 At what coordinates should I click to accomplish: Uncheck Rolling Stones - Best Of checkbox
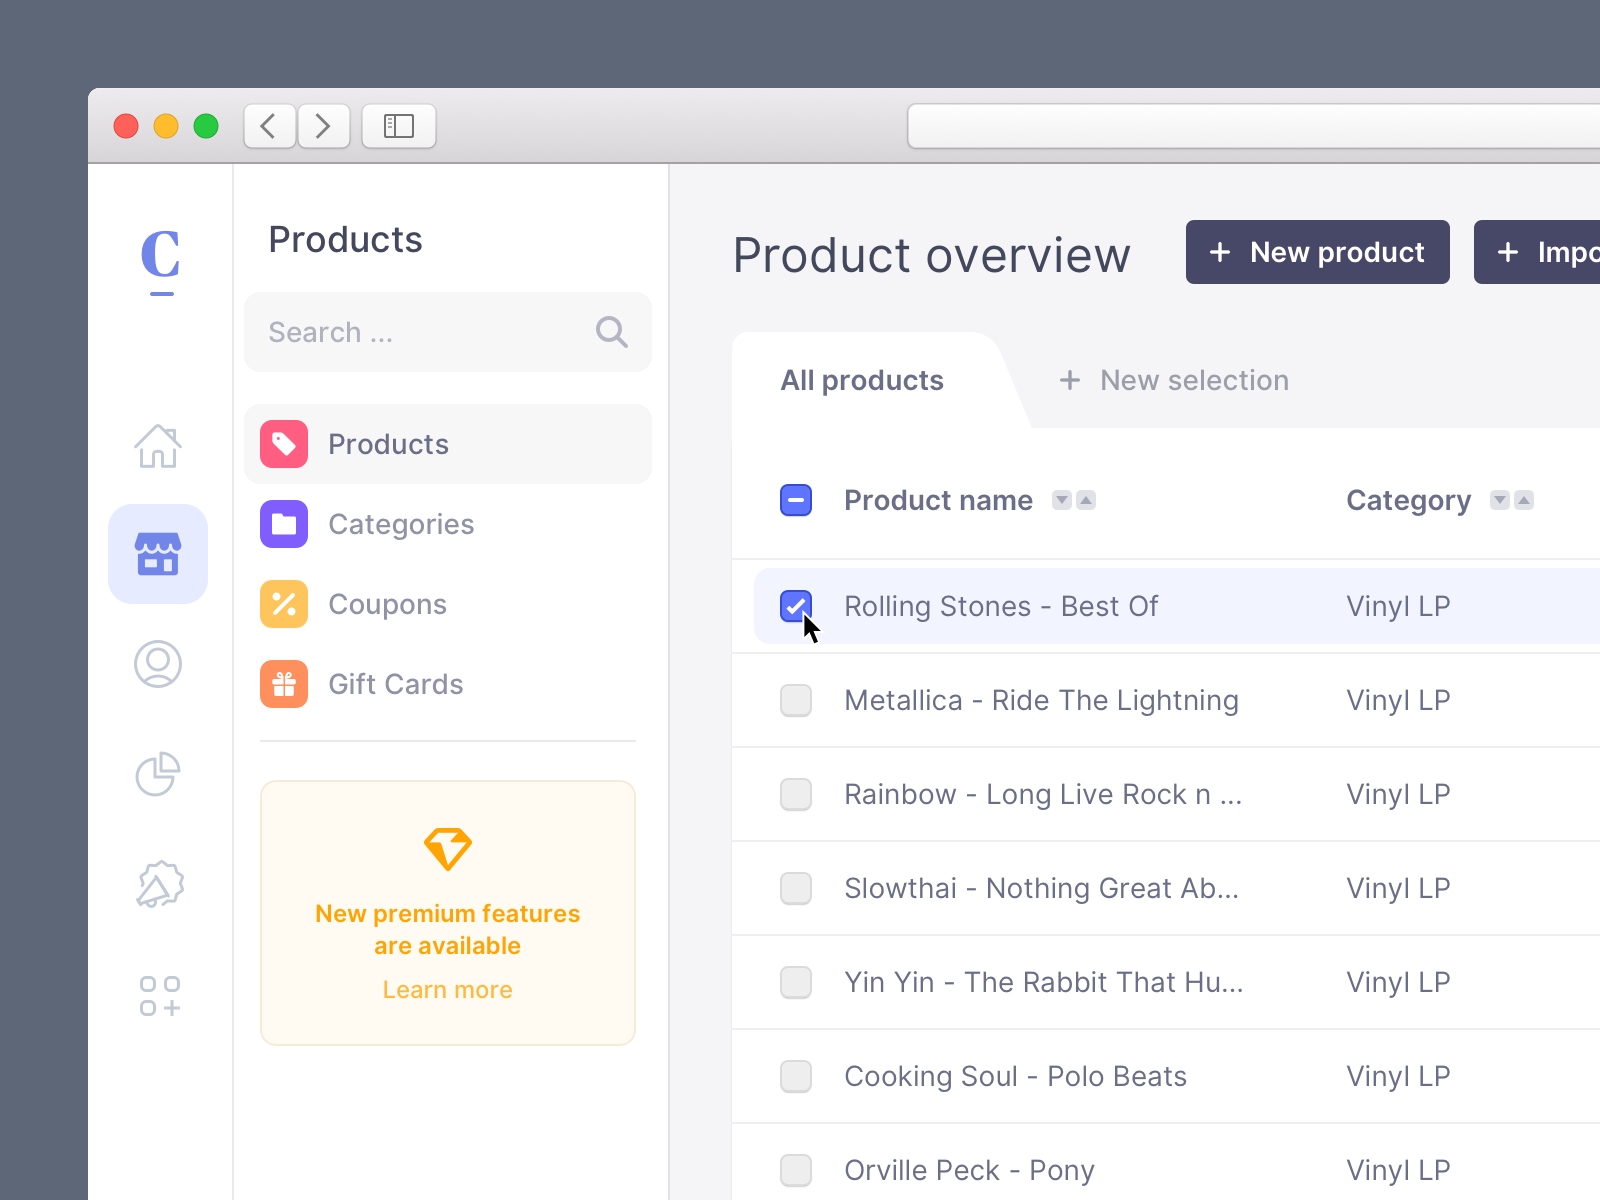coord(796,606)
